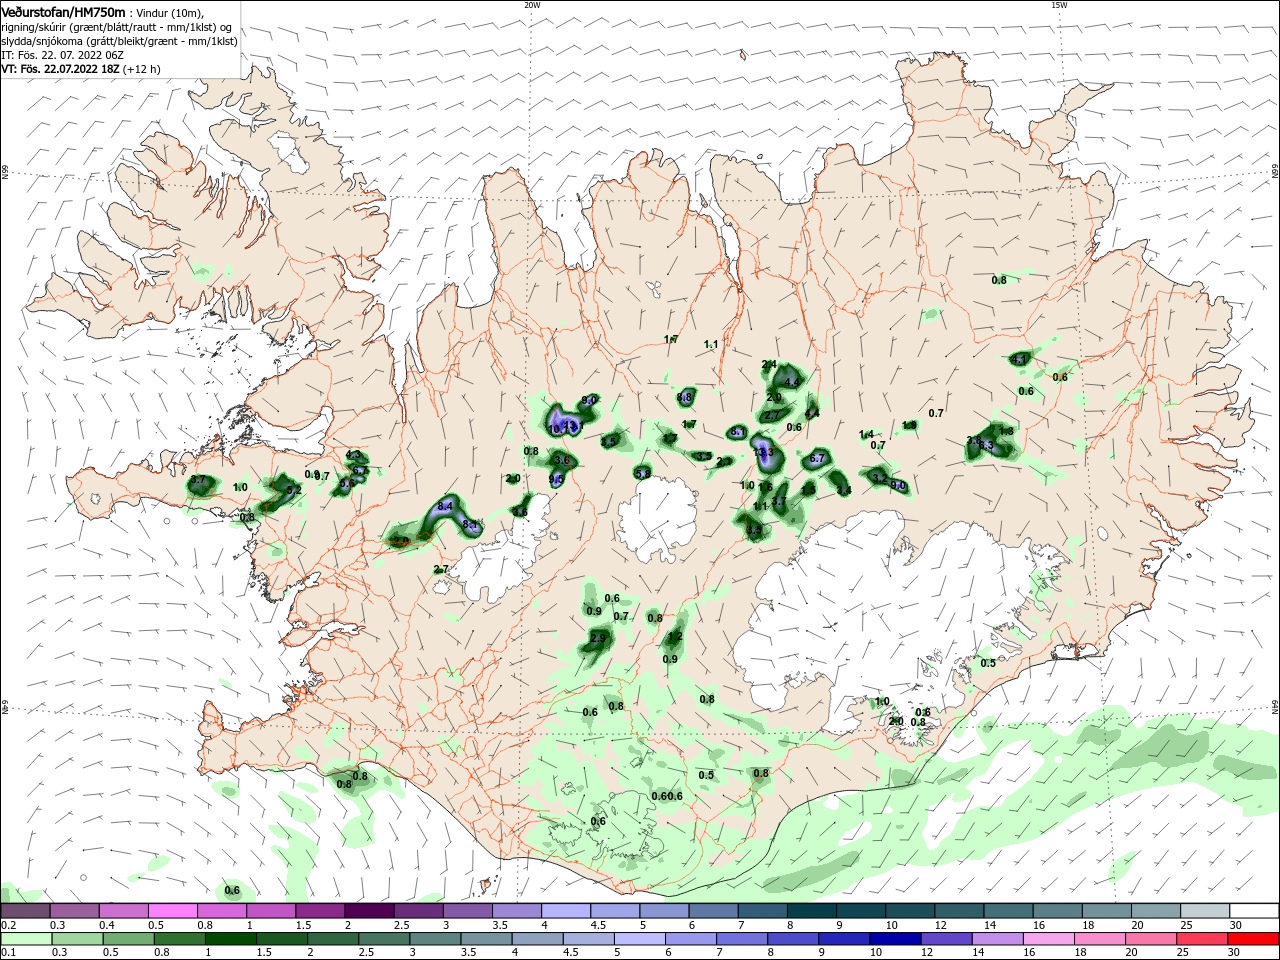Click the 2.4 precipitation value on the map
Screen dimensions: 1280x960
pyautogui.click(x=769, y=364)
